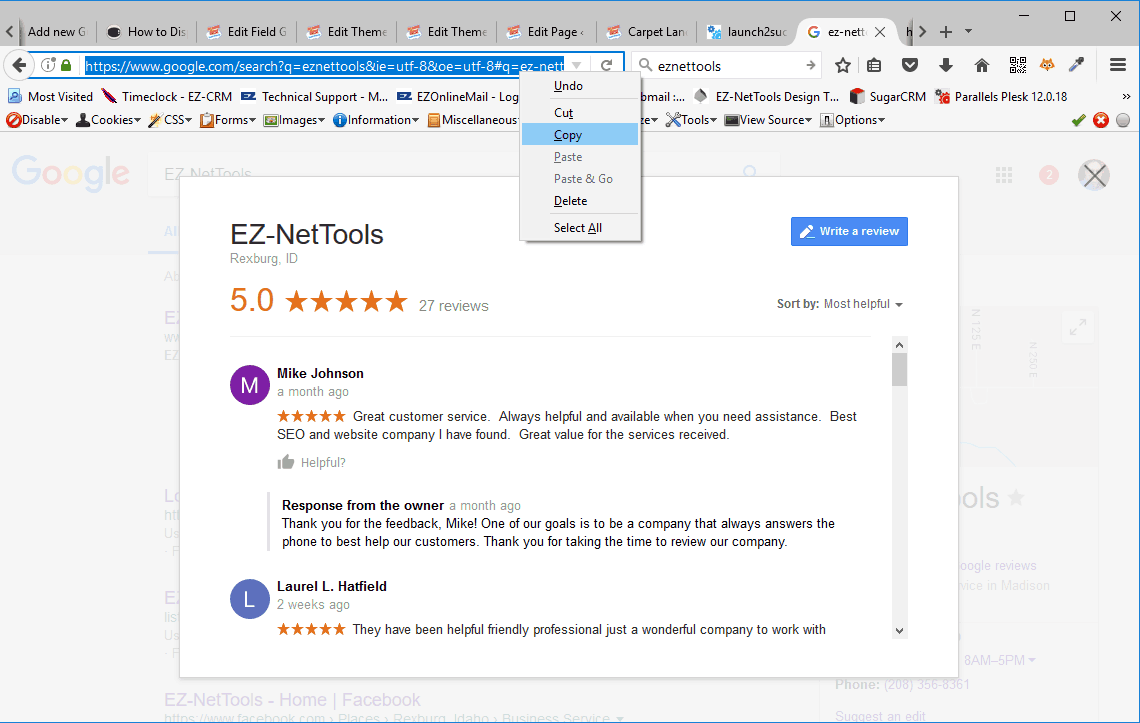Click the reviews list scrollbar down arrow
The width and height of the screenshot is (1140, 723).
(x=899, y=630)
